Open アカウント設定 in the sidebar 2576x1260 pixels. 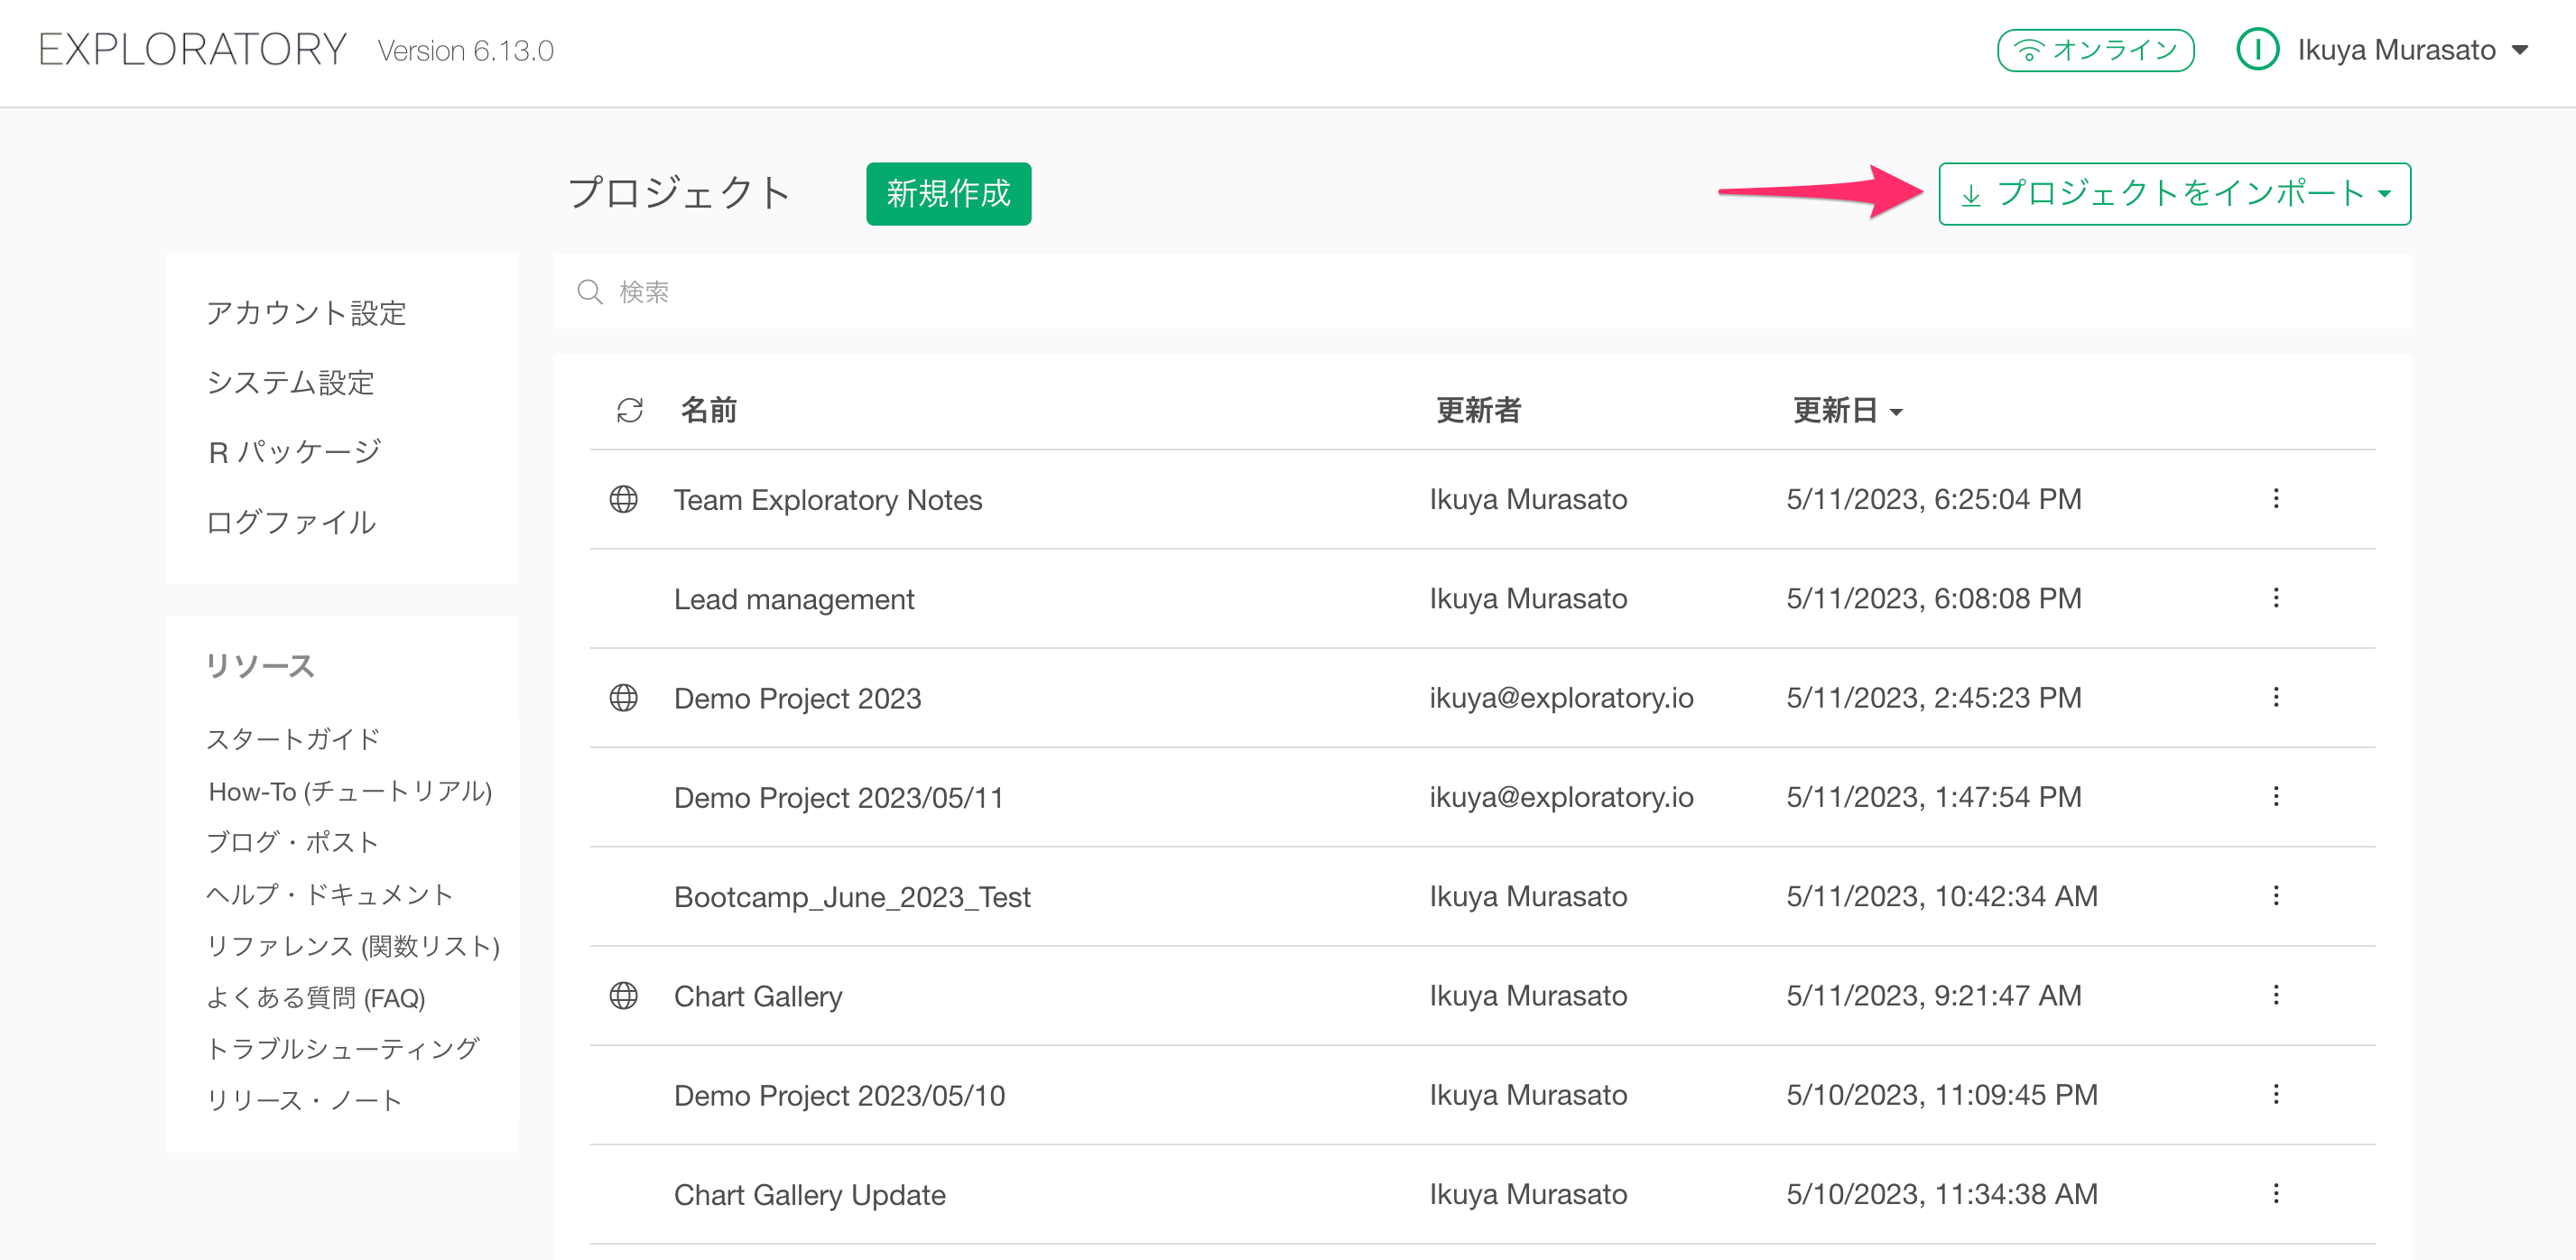tap(306, 313)
